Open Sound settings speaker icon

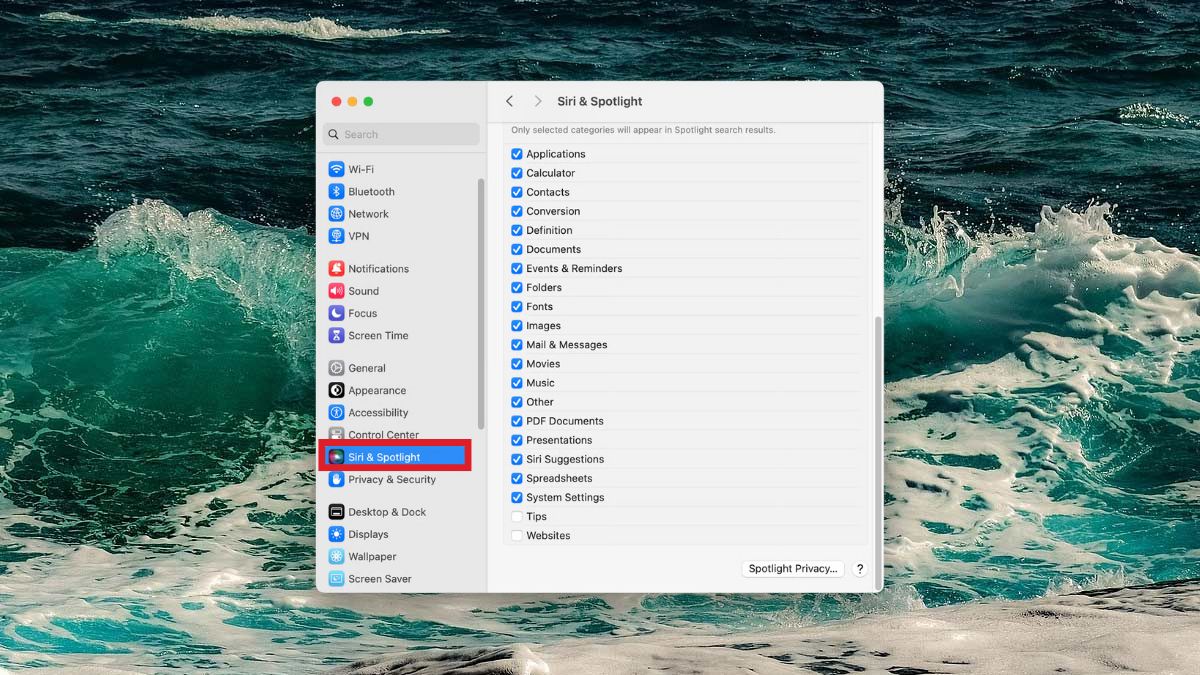(337, 291)
